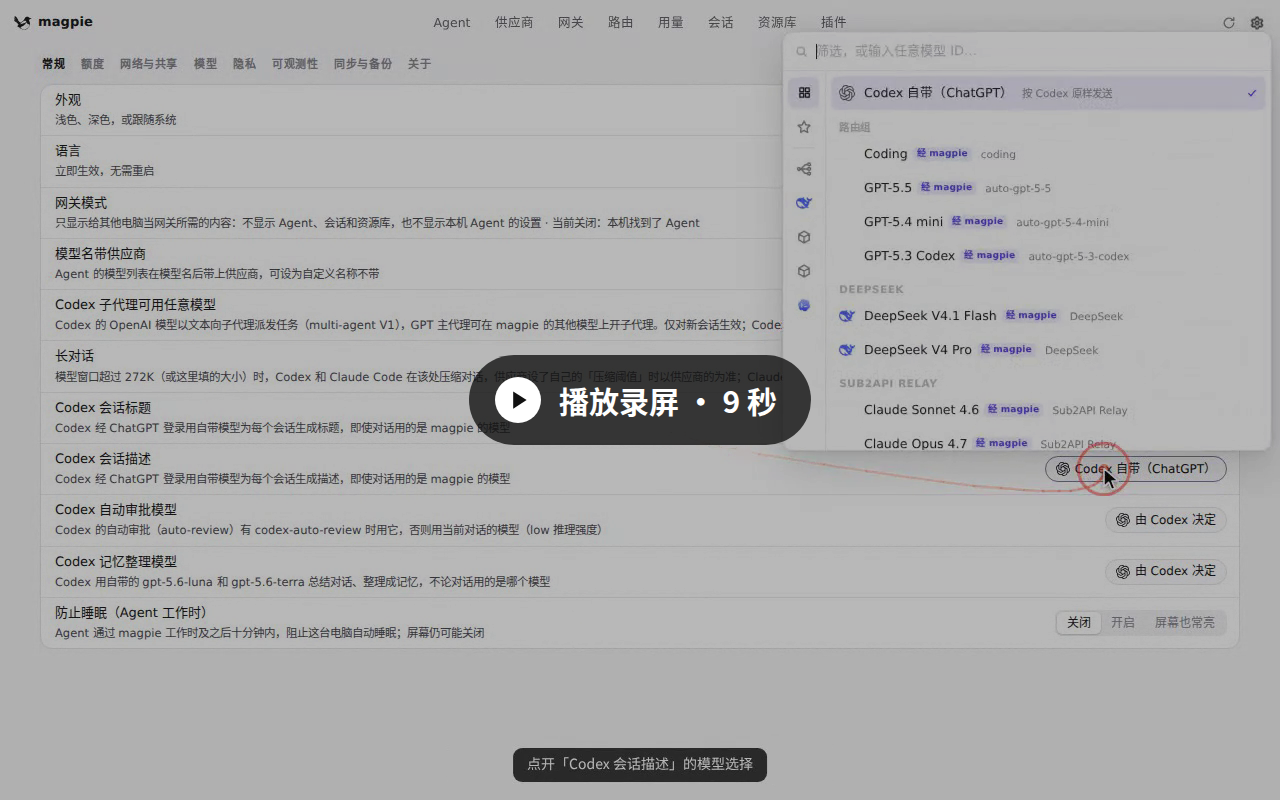Switch to the 同步与备份 settings tab
The height and width of the screenshot is (800, 1280).
(x=363, y=64)
